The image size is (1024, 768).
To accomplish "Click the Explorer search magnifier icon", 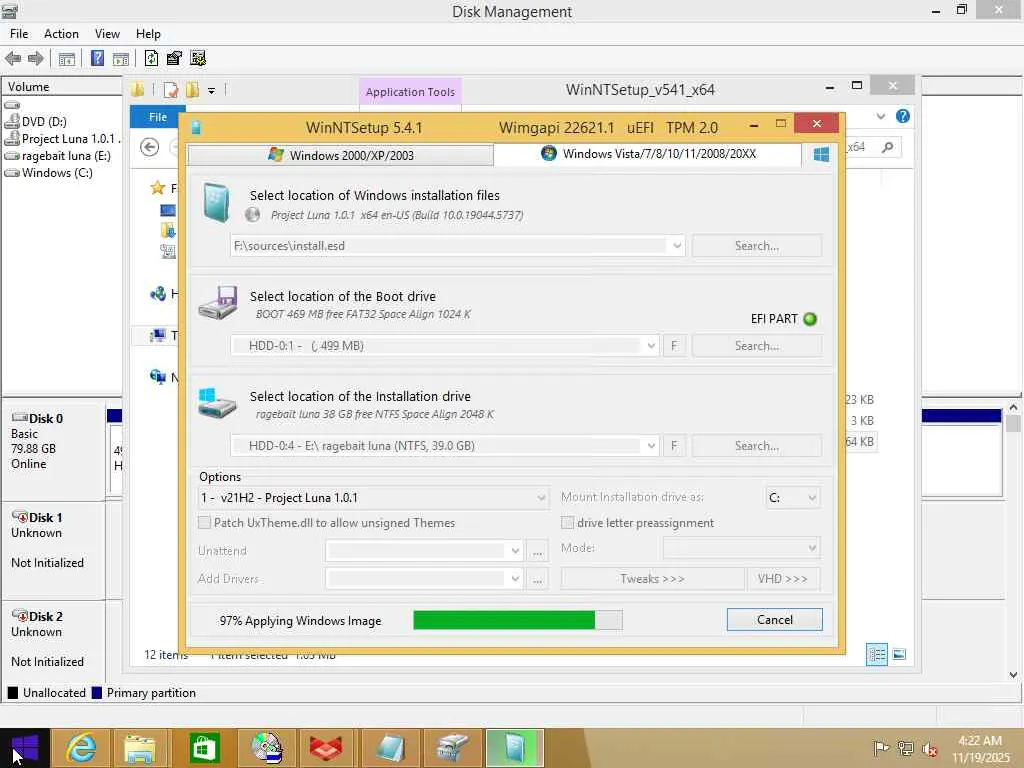I will tap(888, 147).
